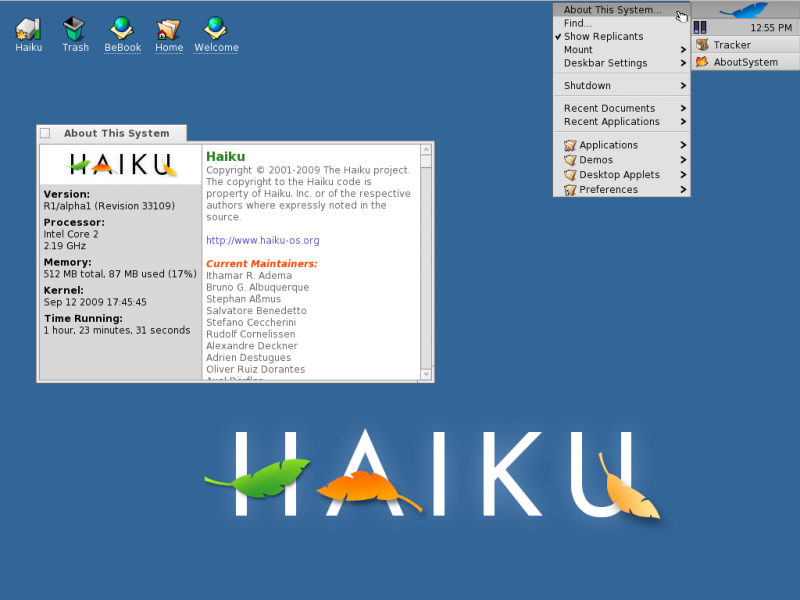
Task: Click maintainer name Adrien Destugues
Action: tap(248, 358)
